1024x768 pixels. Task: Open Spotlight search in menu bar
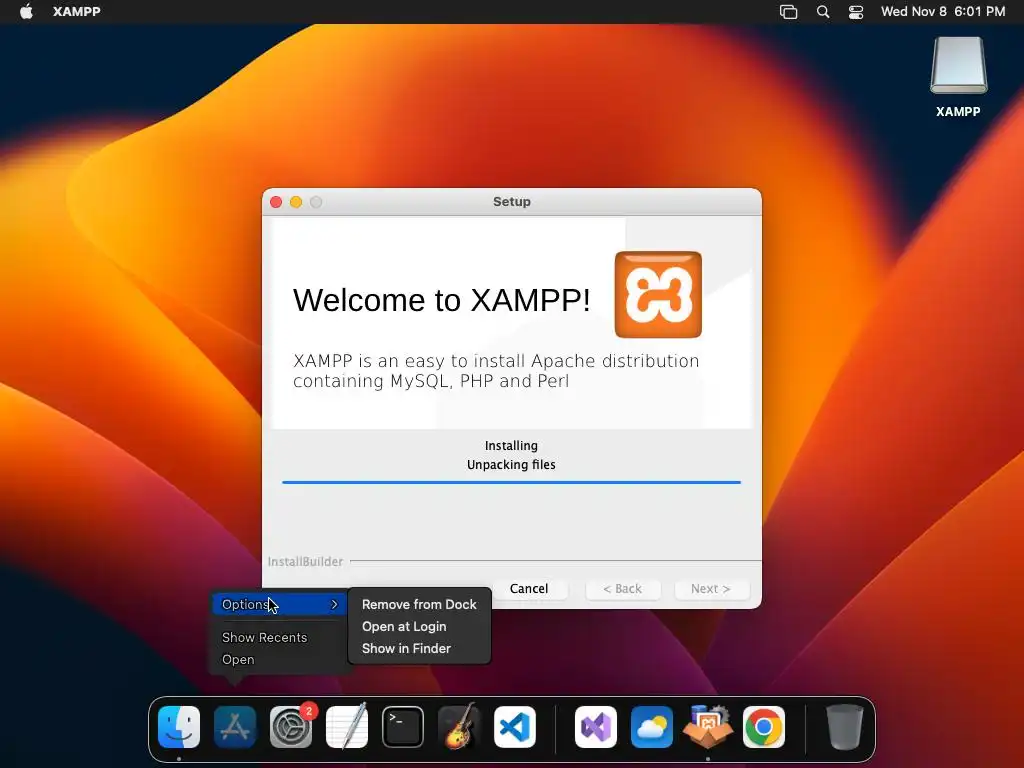pos(823,12)
